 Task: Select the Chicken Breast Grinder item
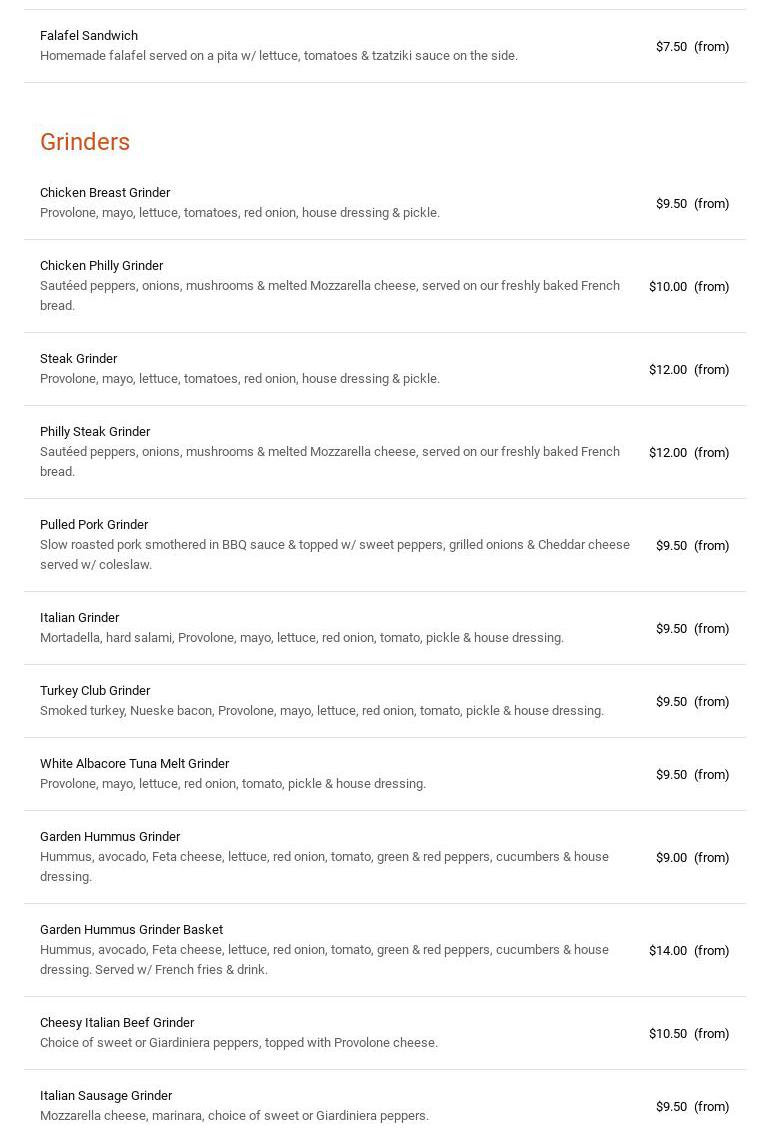[x=105, y=193]
